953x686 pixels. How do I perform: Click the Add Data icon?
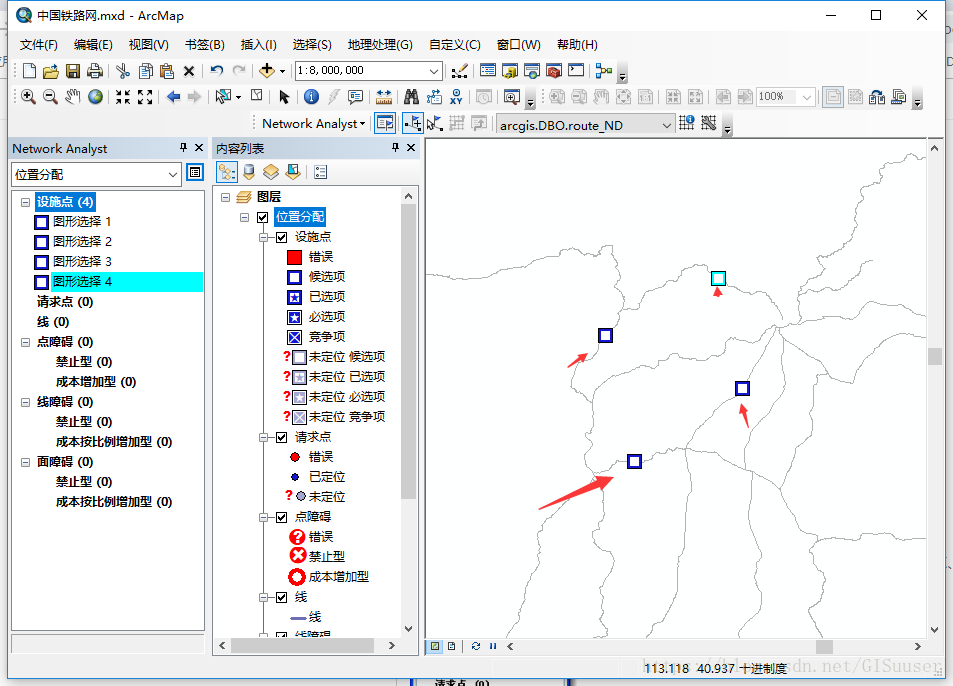(x=267, y=70)
